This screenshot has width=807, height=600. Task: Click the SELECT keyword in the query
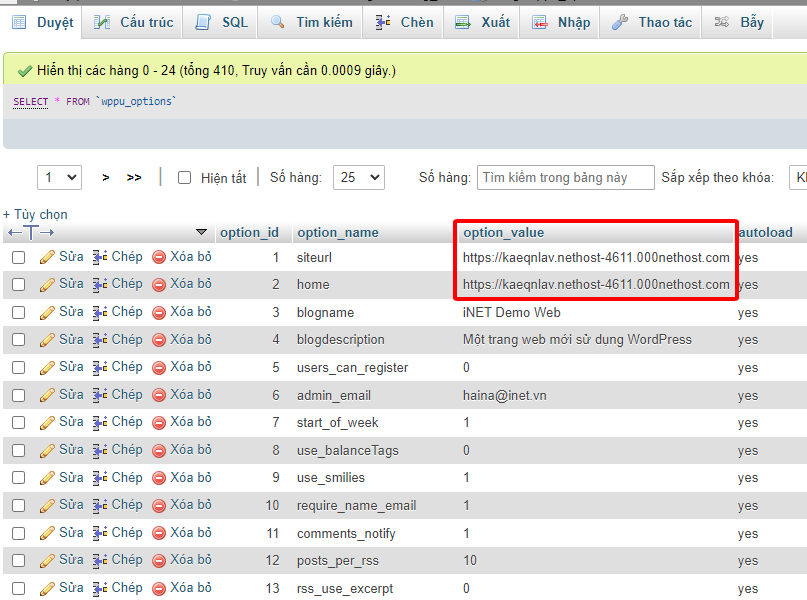31,101
